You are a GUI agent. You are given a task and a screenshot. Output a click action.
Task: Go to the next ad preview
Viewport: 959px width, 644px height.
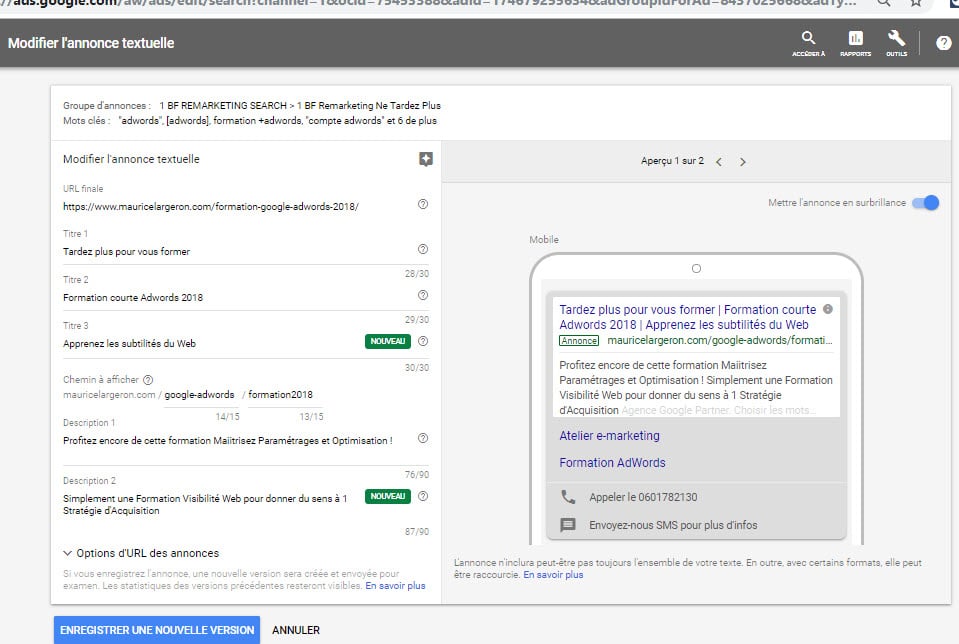pos(742,162)
